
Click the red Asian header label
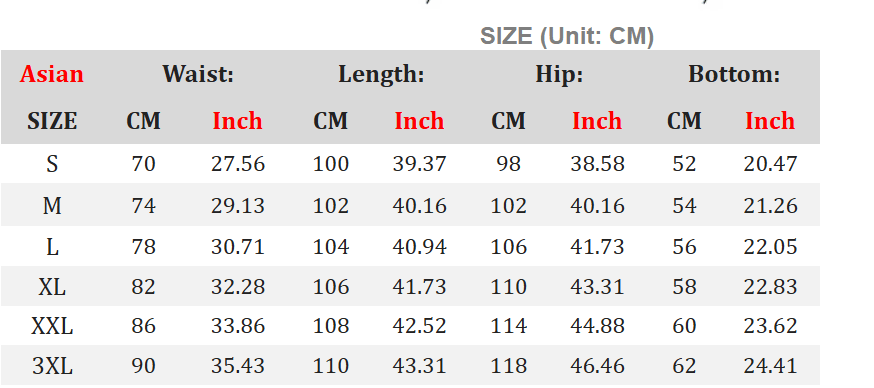[x=52, y=74]
